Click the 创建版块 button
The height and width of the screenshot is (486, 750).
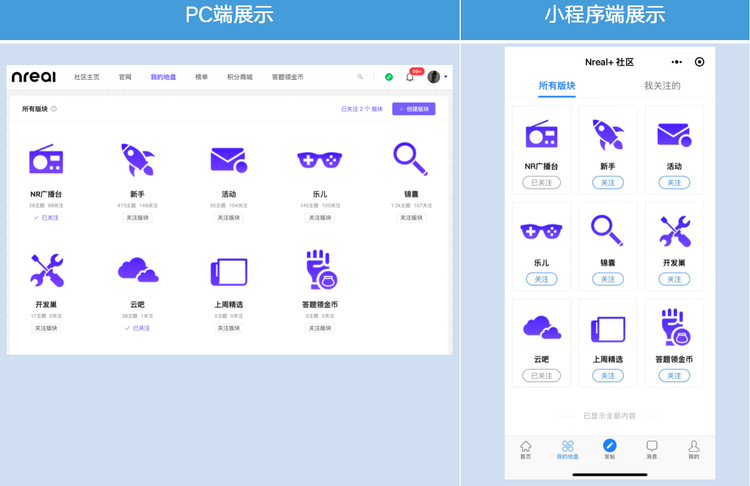pyautogui.click(x=414, y=109)
